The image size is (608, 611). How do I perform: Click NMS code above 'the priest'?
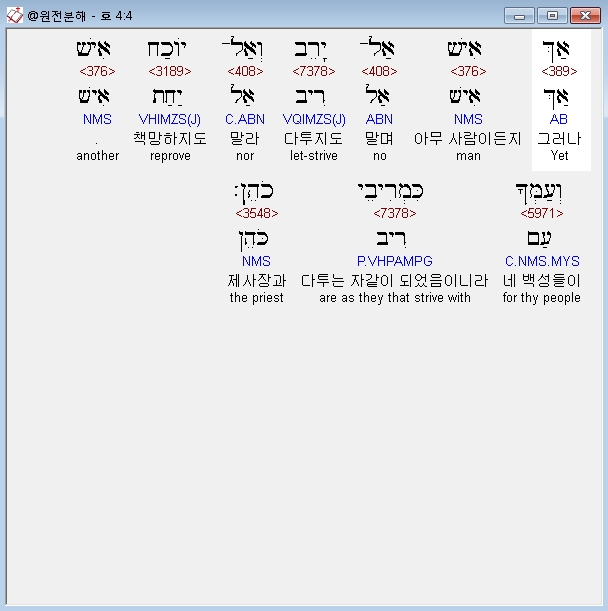click(256, 261)
